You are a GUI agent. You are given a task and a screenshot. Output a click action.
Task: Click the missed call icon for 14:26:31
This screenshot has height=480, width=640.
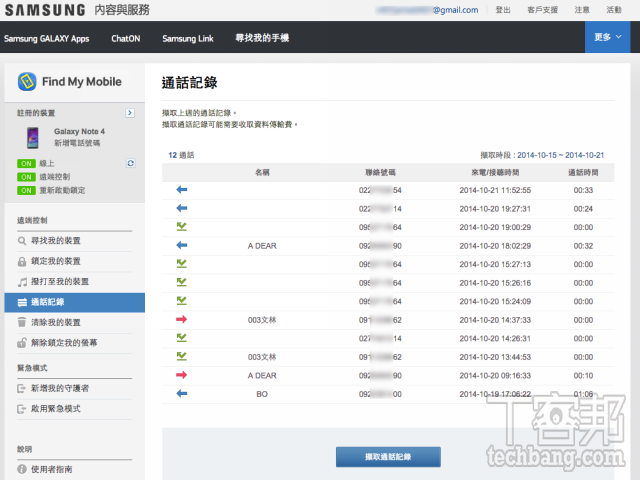182,338
